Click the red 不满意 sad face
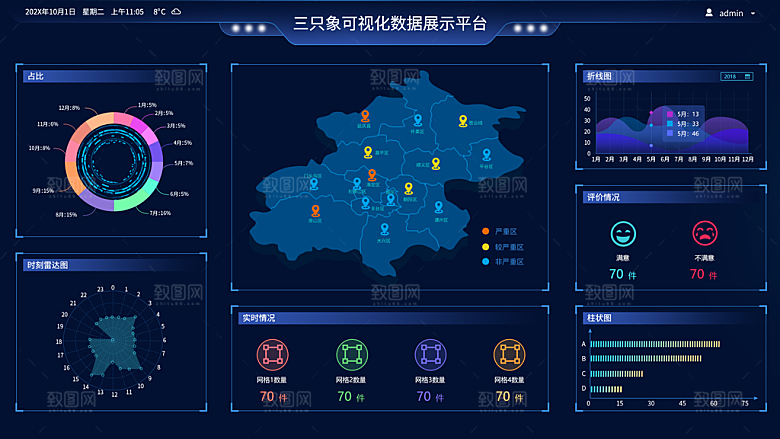 (705, 233)
